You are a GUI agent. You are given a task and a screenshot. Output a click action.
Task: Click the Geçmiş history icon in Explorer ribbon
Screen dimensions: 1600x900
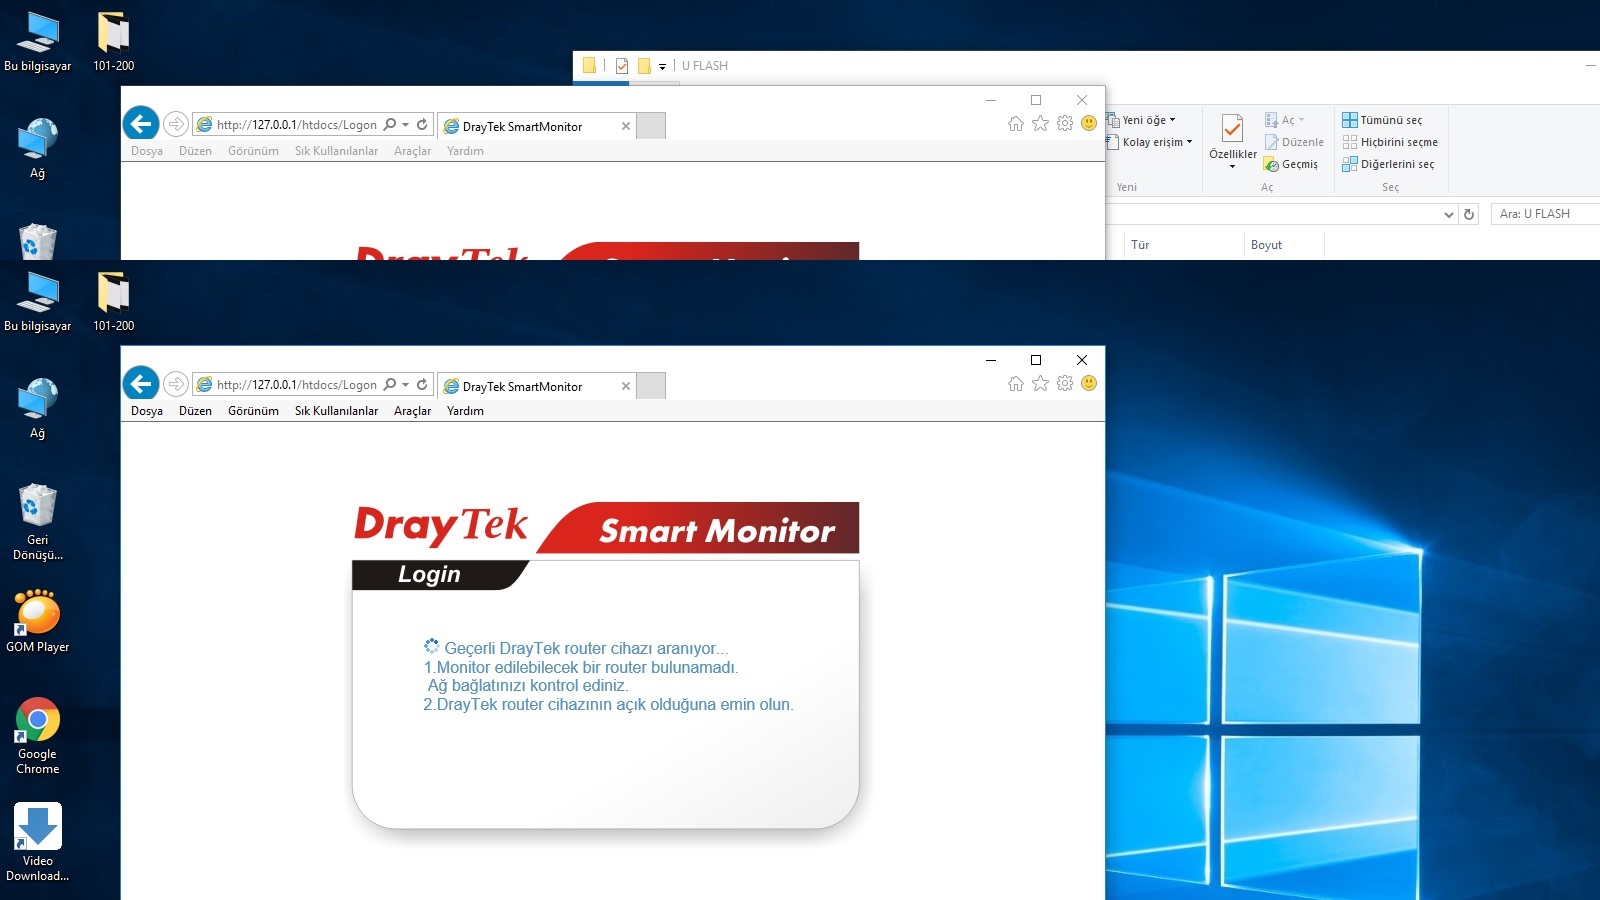click(1291, 165)
